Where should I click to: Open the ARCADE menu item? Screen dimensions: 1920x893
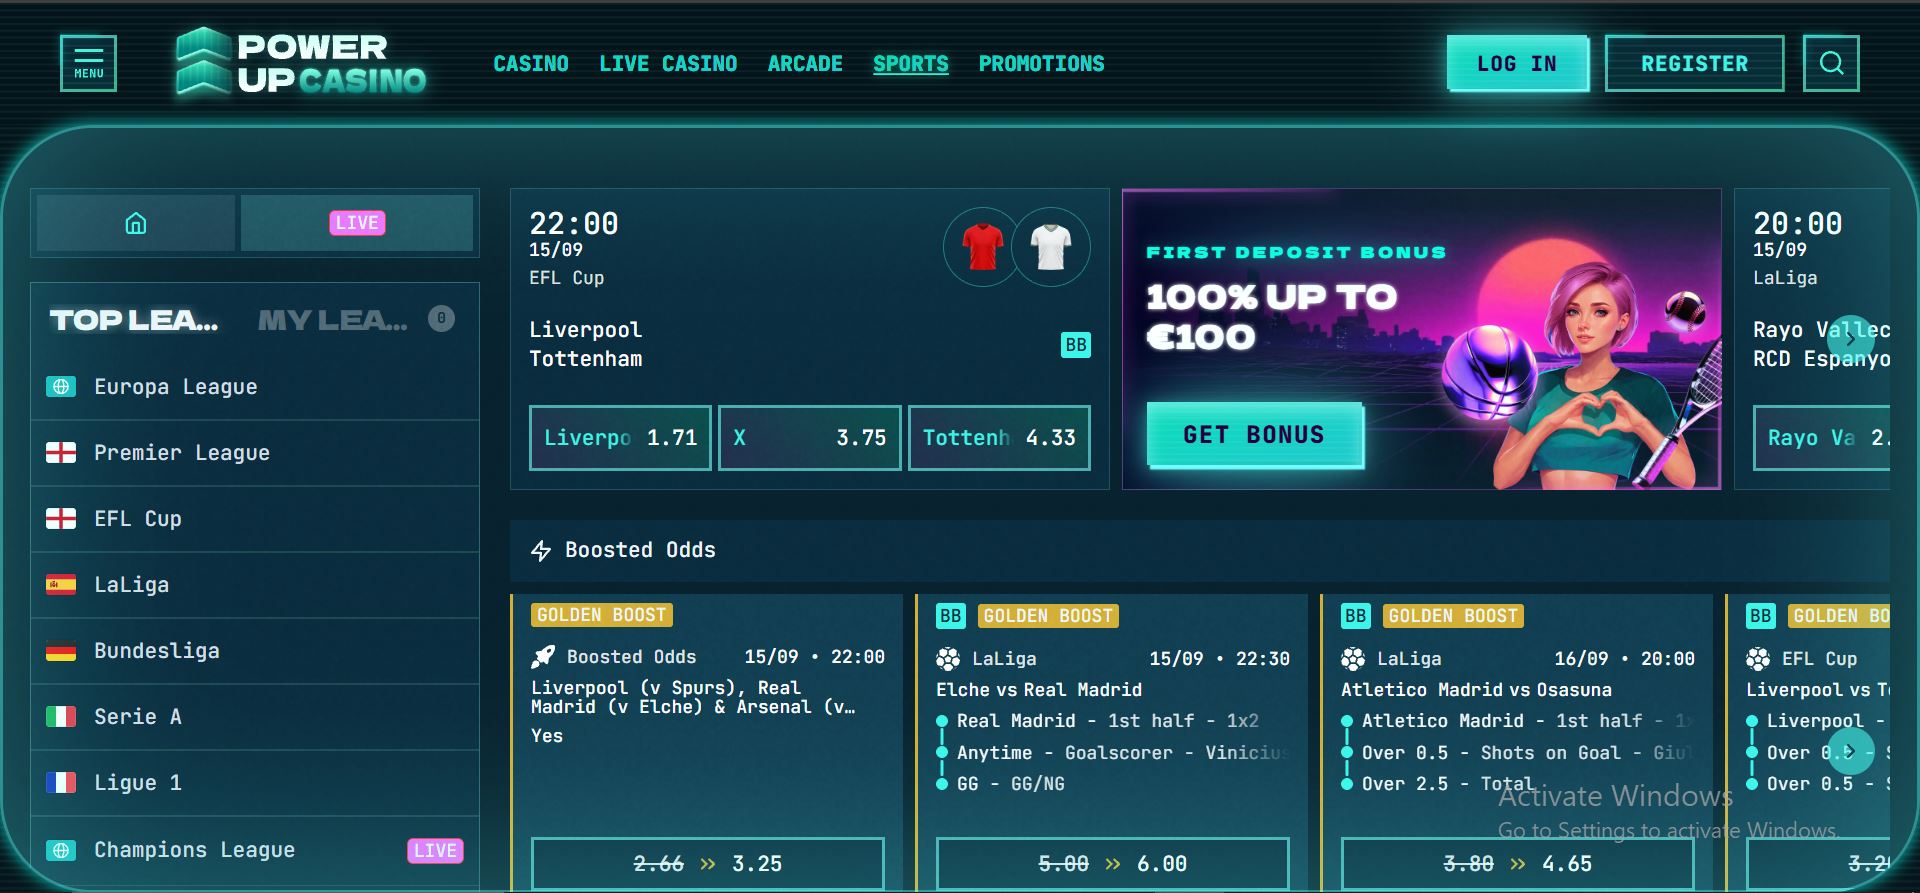(805, 64)
